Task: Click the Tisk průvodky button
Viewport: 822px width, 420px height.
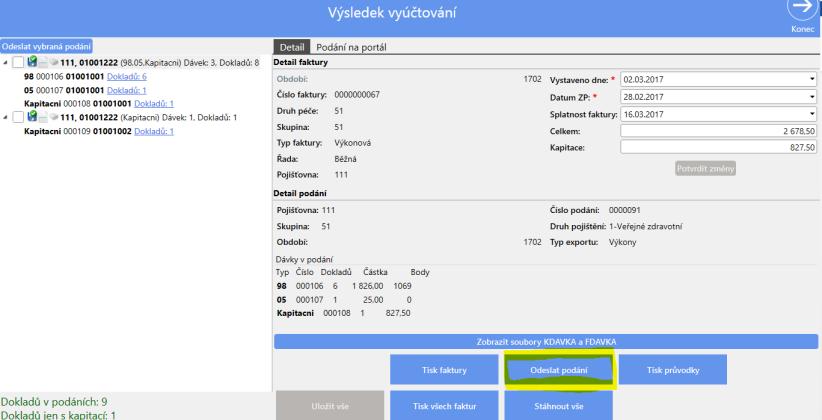Action: click(673, 370)
